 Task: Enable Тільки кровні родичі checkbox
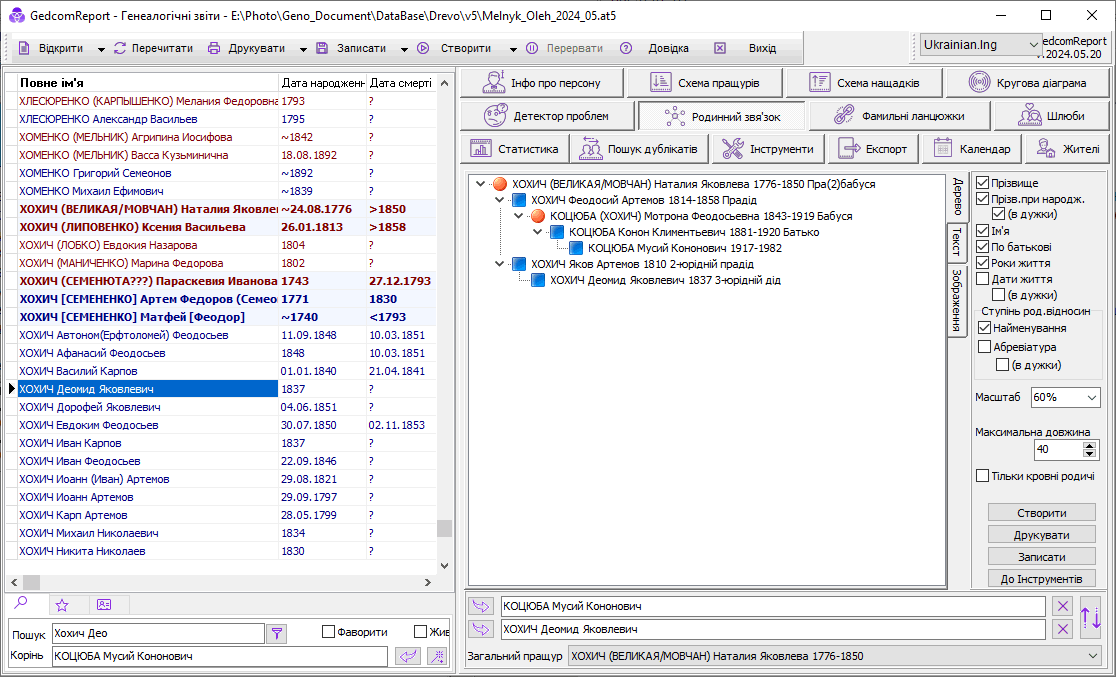pos(983,476)
